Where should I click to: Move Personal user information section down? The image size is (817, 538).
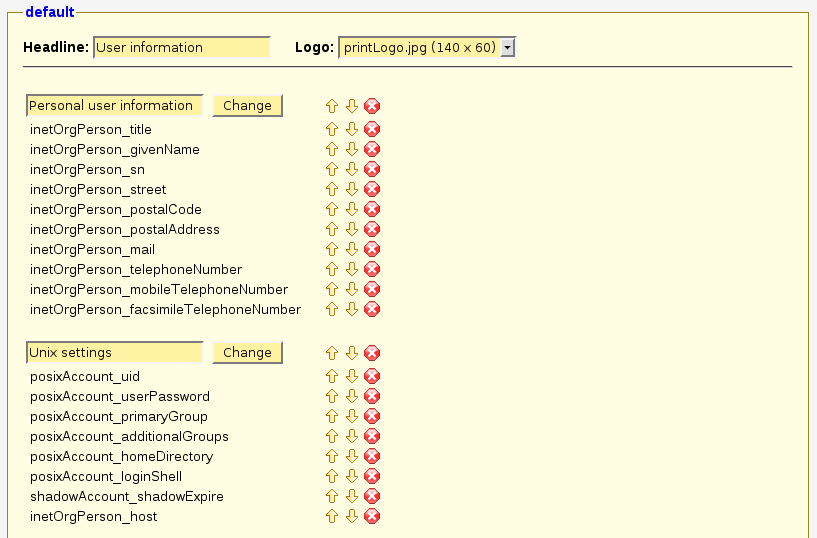point(351,106)
